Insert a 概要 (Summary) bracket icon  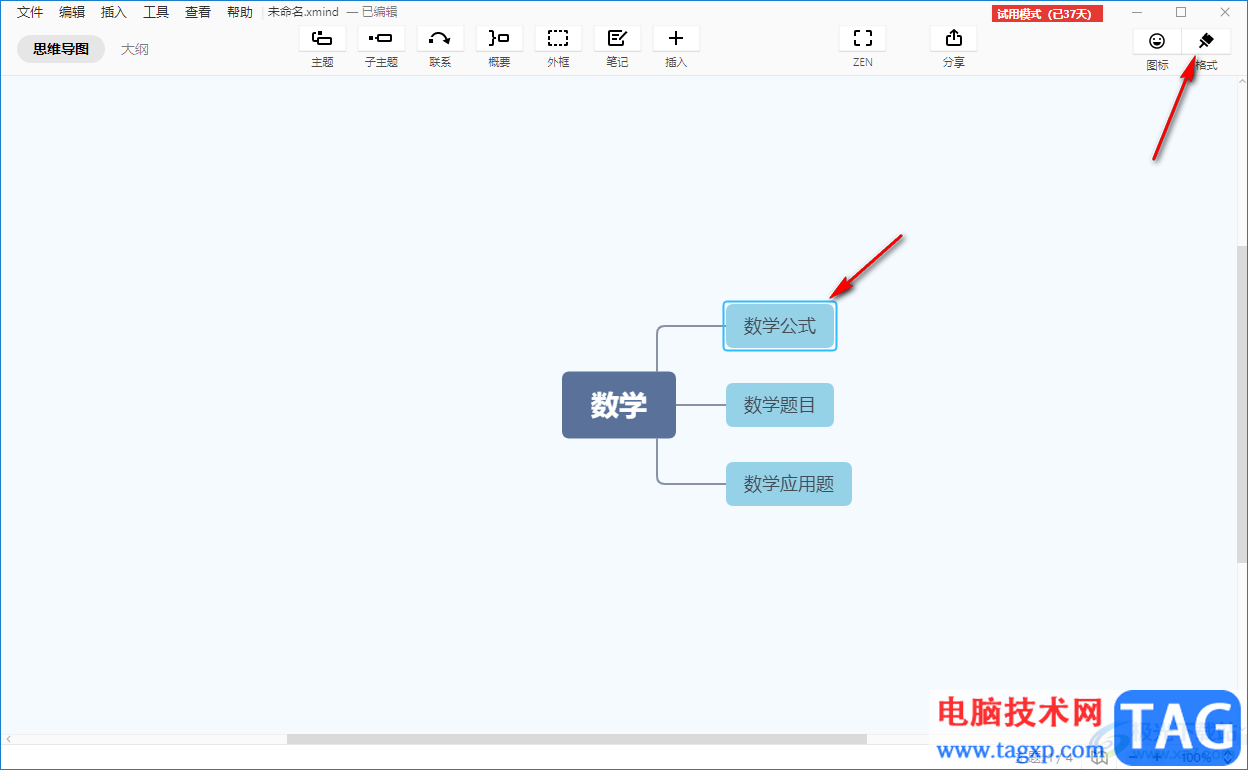tap(499, 38)
